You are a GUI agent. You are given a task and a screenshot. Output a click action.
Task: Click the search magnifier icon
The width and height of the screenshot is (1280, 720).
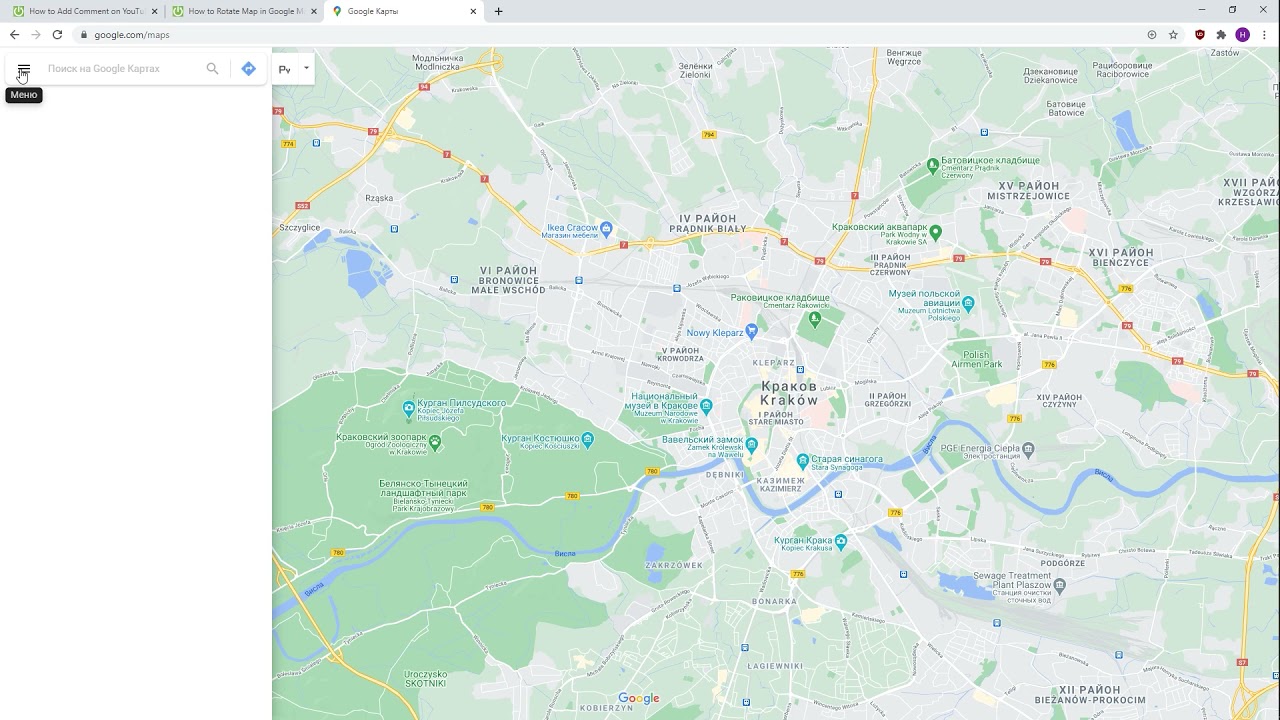click(x=212, y=69)
